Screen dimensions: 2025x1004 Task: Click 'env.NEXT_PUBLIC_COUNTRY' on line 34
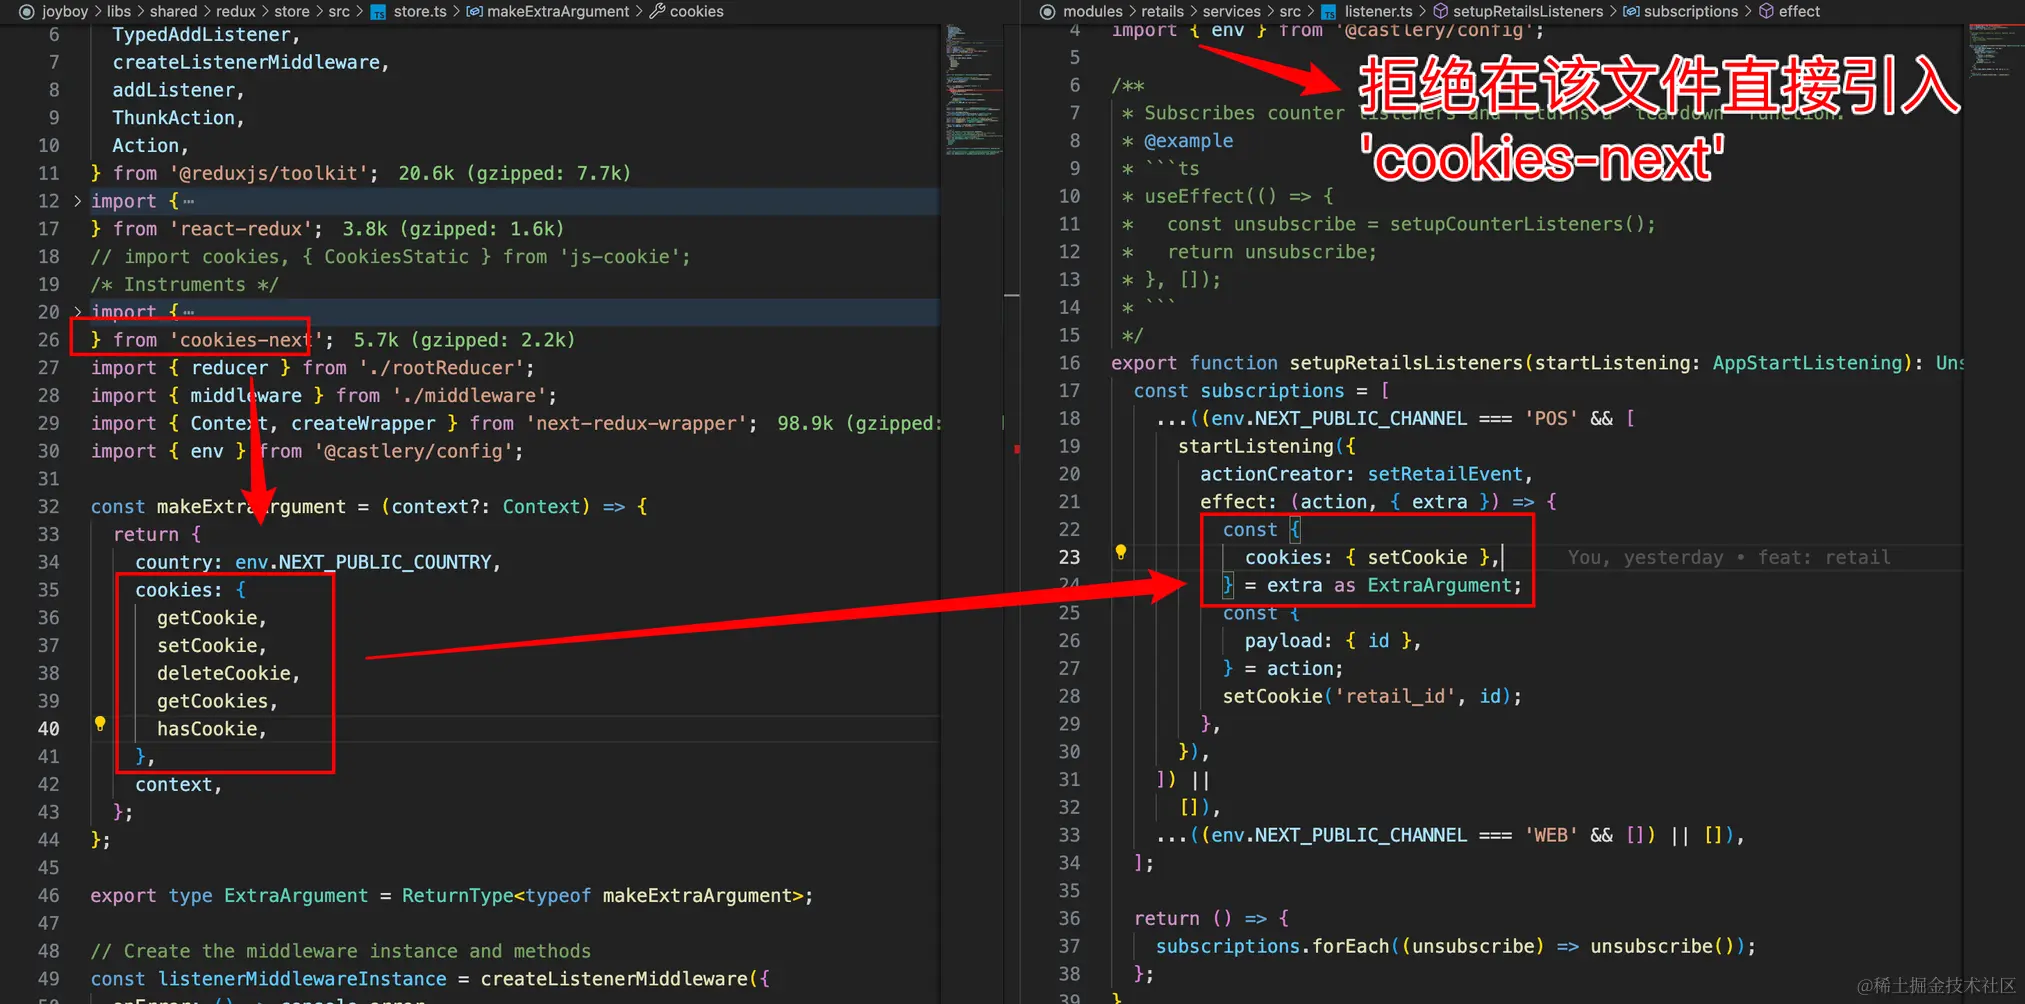(x=364, y=563)
